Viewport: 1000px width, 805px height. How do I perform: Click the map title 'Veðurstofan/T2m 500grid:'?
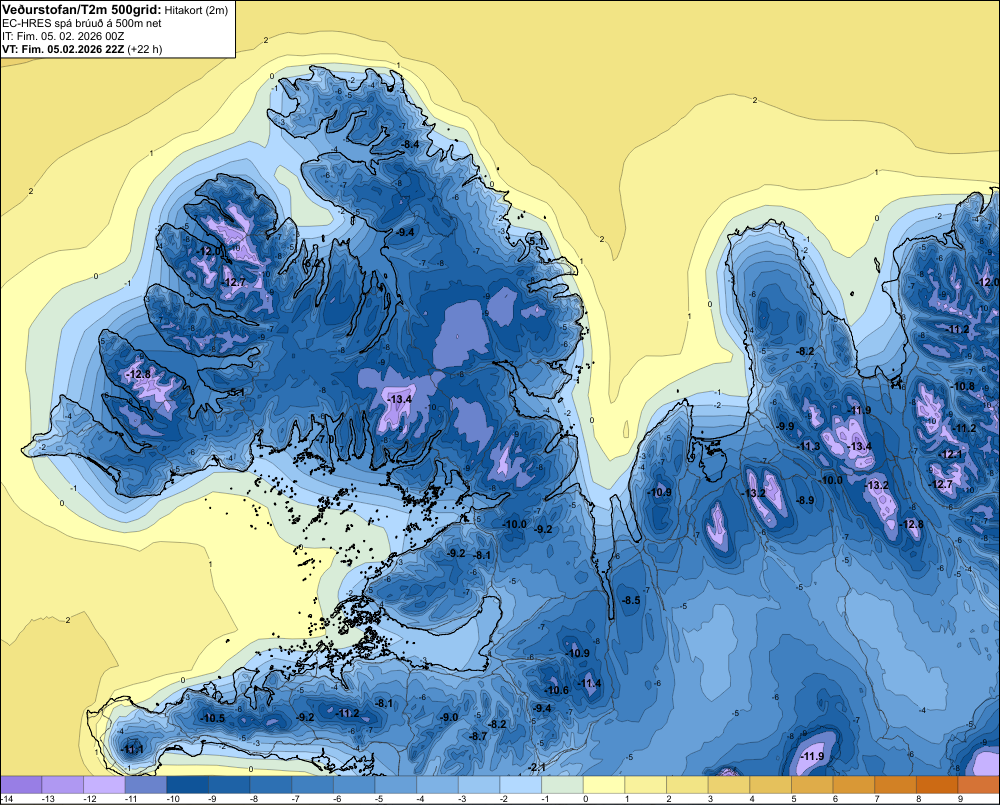(82, 10)
